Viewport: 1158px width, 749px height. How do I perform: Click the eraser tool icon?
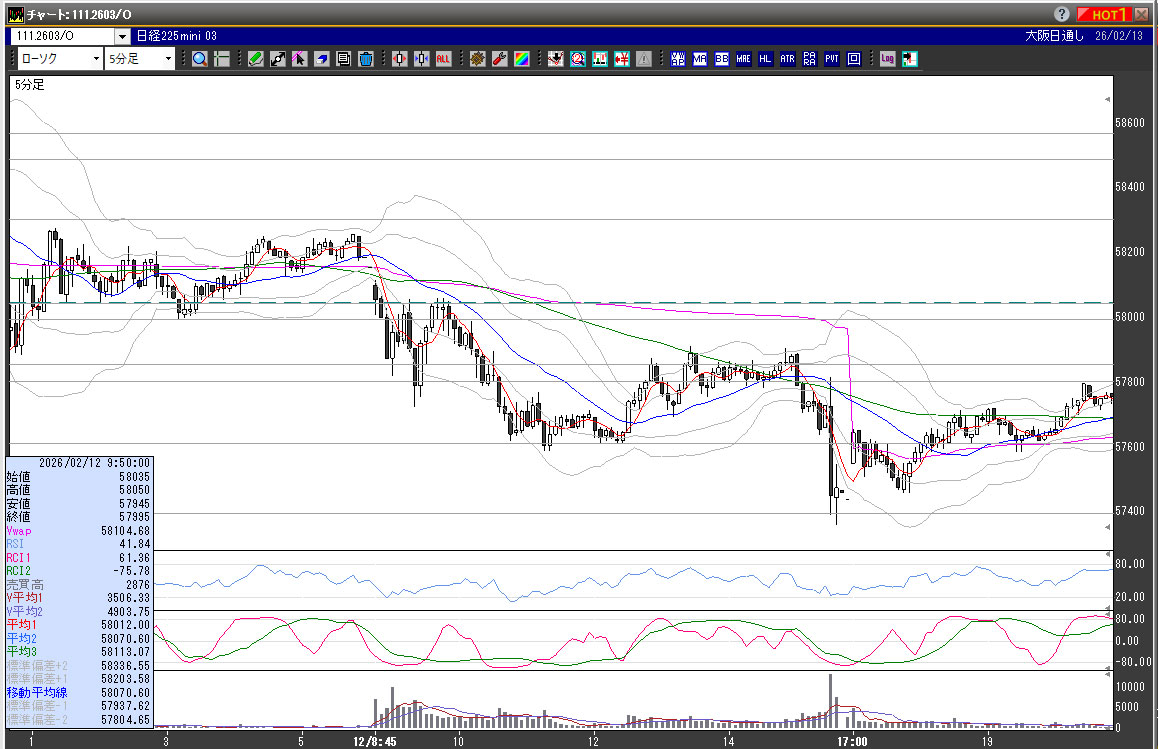tap(322, 59)
